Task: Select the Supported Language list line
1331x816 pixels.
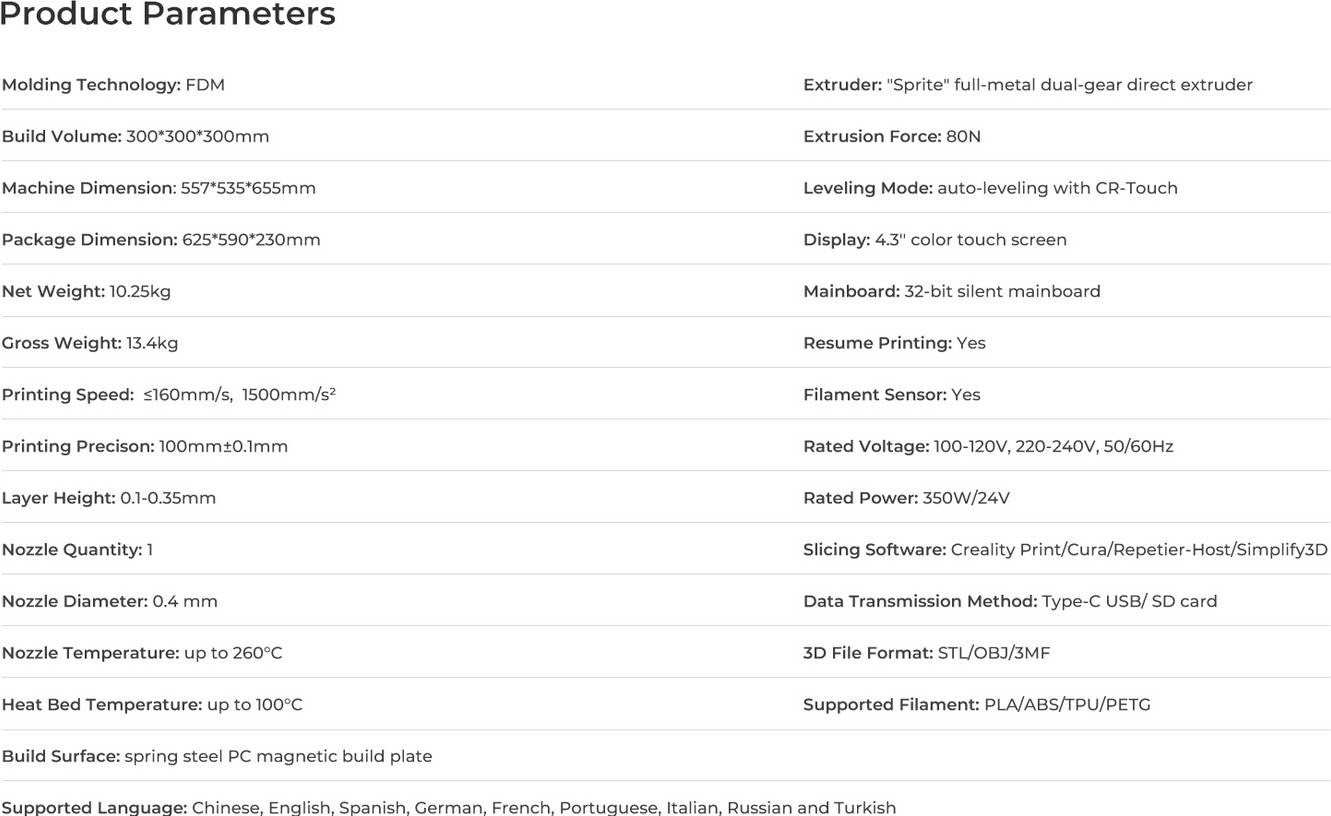Action: pyautogui.click(x=449, y=807)
